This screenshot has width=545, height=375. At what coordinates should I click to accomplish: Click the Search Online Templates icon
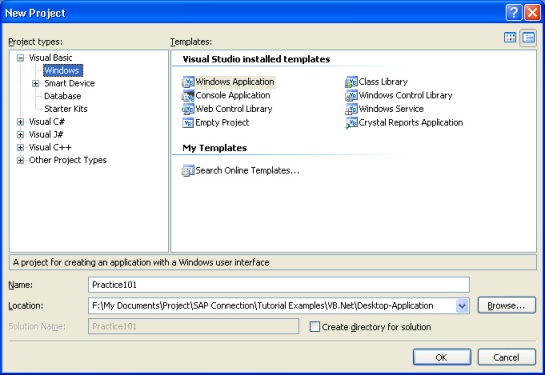tap(188, 171)
